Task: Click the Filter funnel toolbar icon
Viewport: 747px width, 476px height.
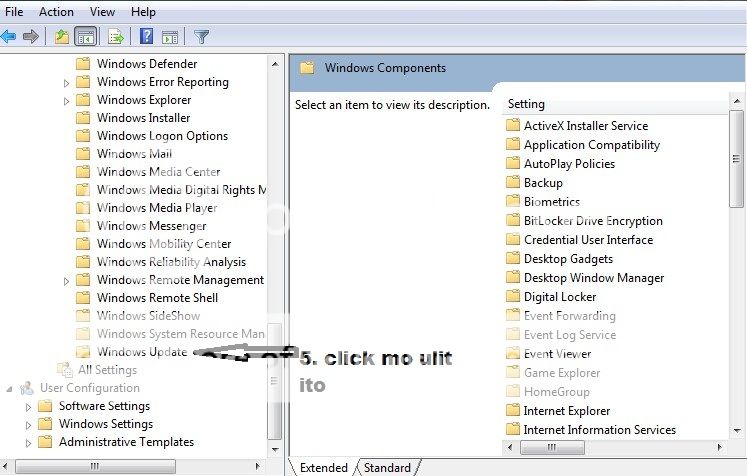Action: tap(202, 37)
